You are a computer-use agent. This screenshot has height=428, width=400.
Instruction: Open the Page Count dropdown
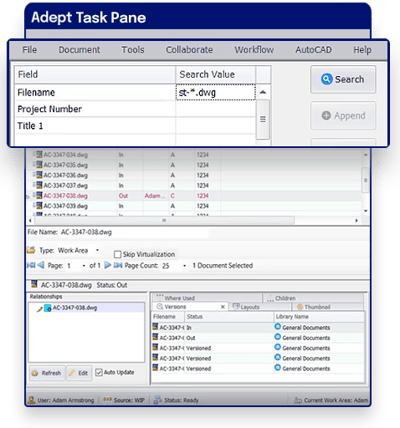pos(184,266)
